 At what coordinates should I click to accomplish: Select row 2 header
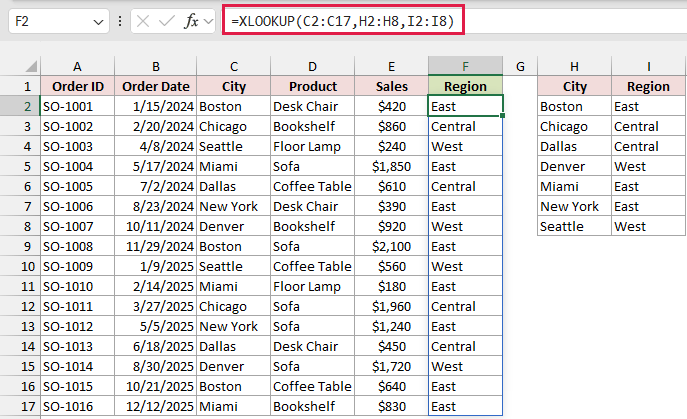(20, 107)
